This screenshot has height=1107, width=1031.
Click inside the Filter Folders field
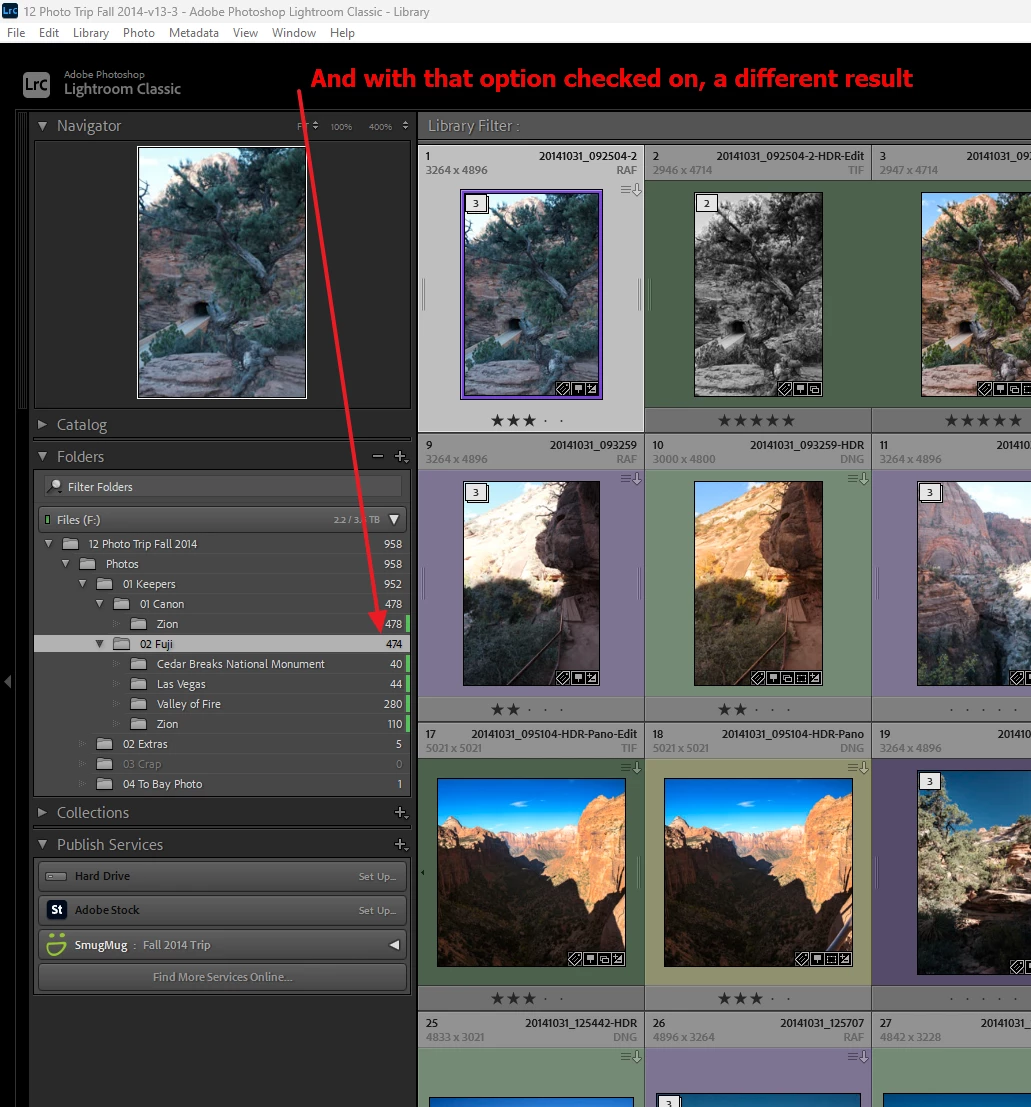(x=222, y=486)
